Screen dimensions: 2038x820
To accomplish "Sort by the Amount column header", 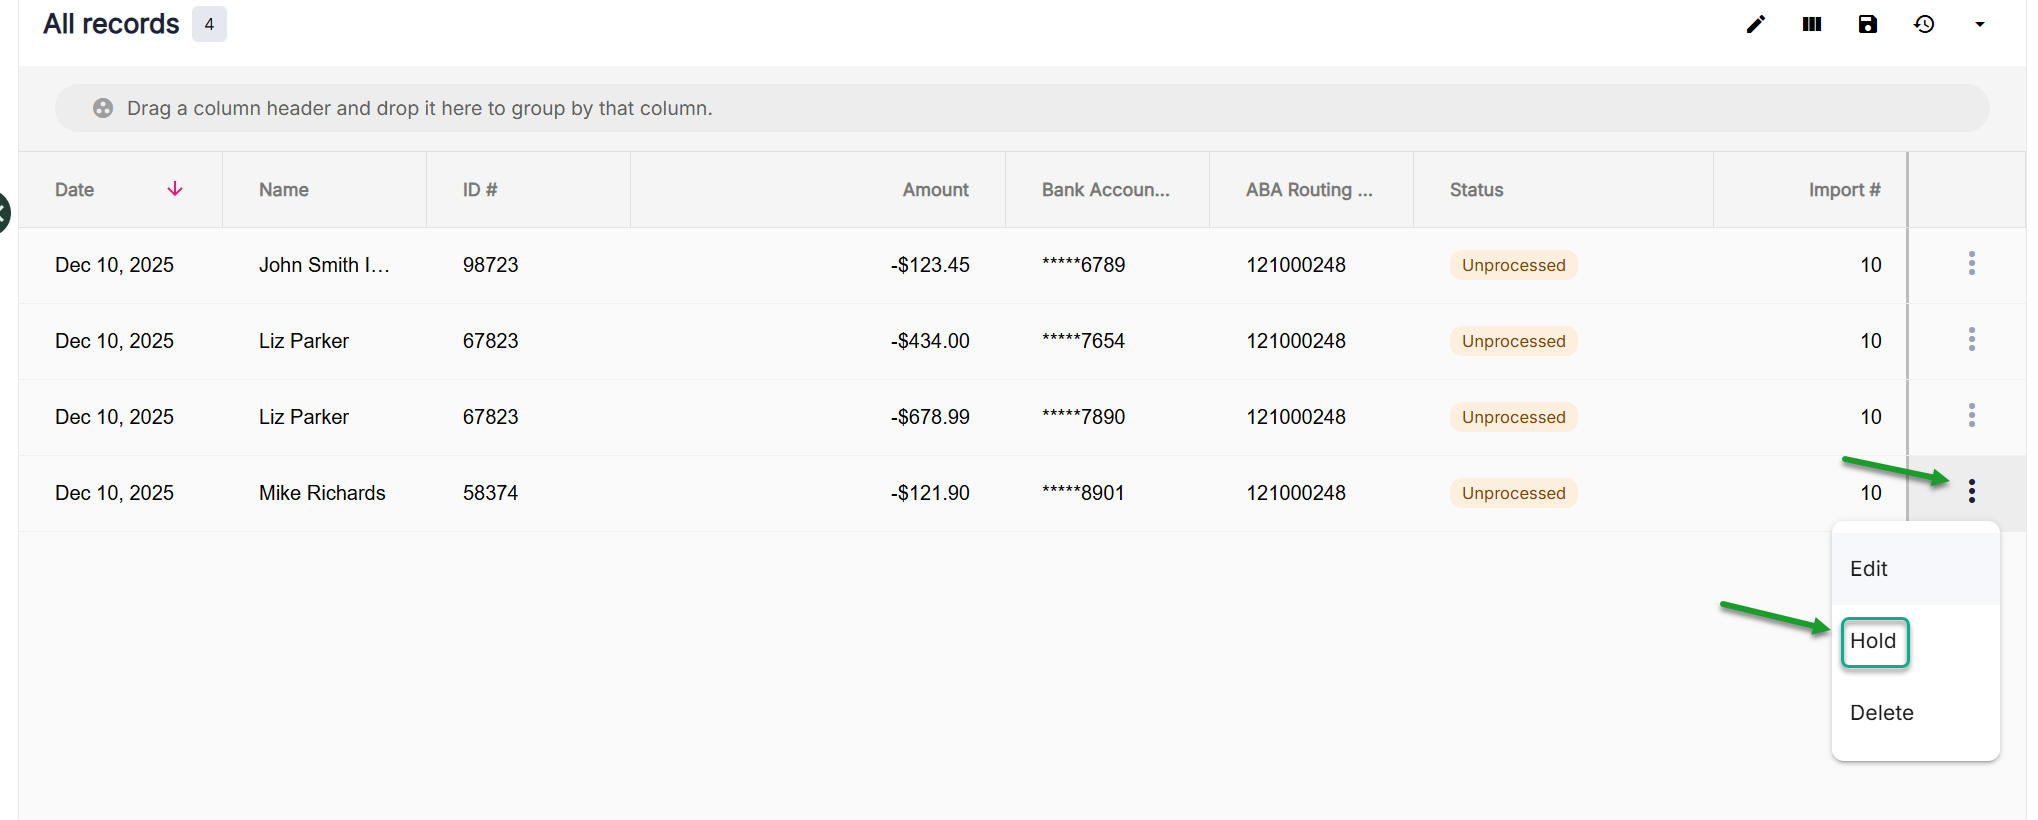I will pyautogui.click(x=935, y=190).
